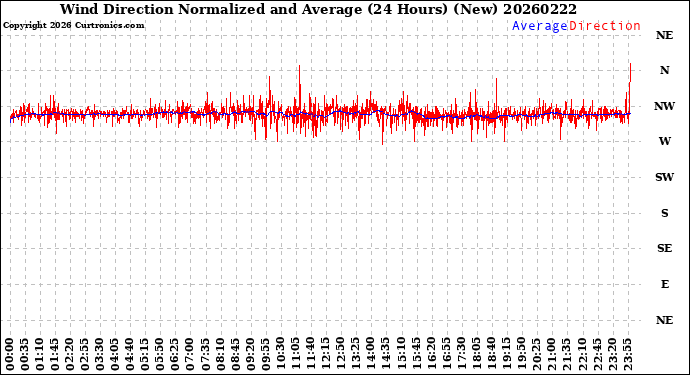Click the 15:45 time axis label
The image size is (690, 375).
[x=416, y=354]
